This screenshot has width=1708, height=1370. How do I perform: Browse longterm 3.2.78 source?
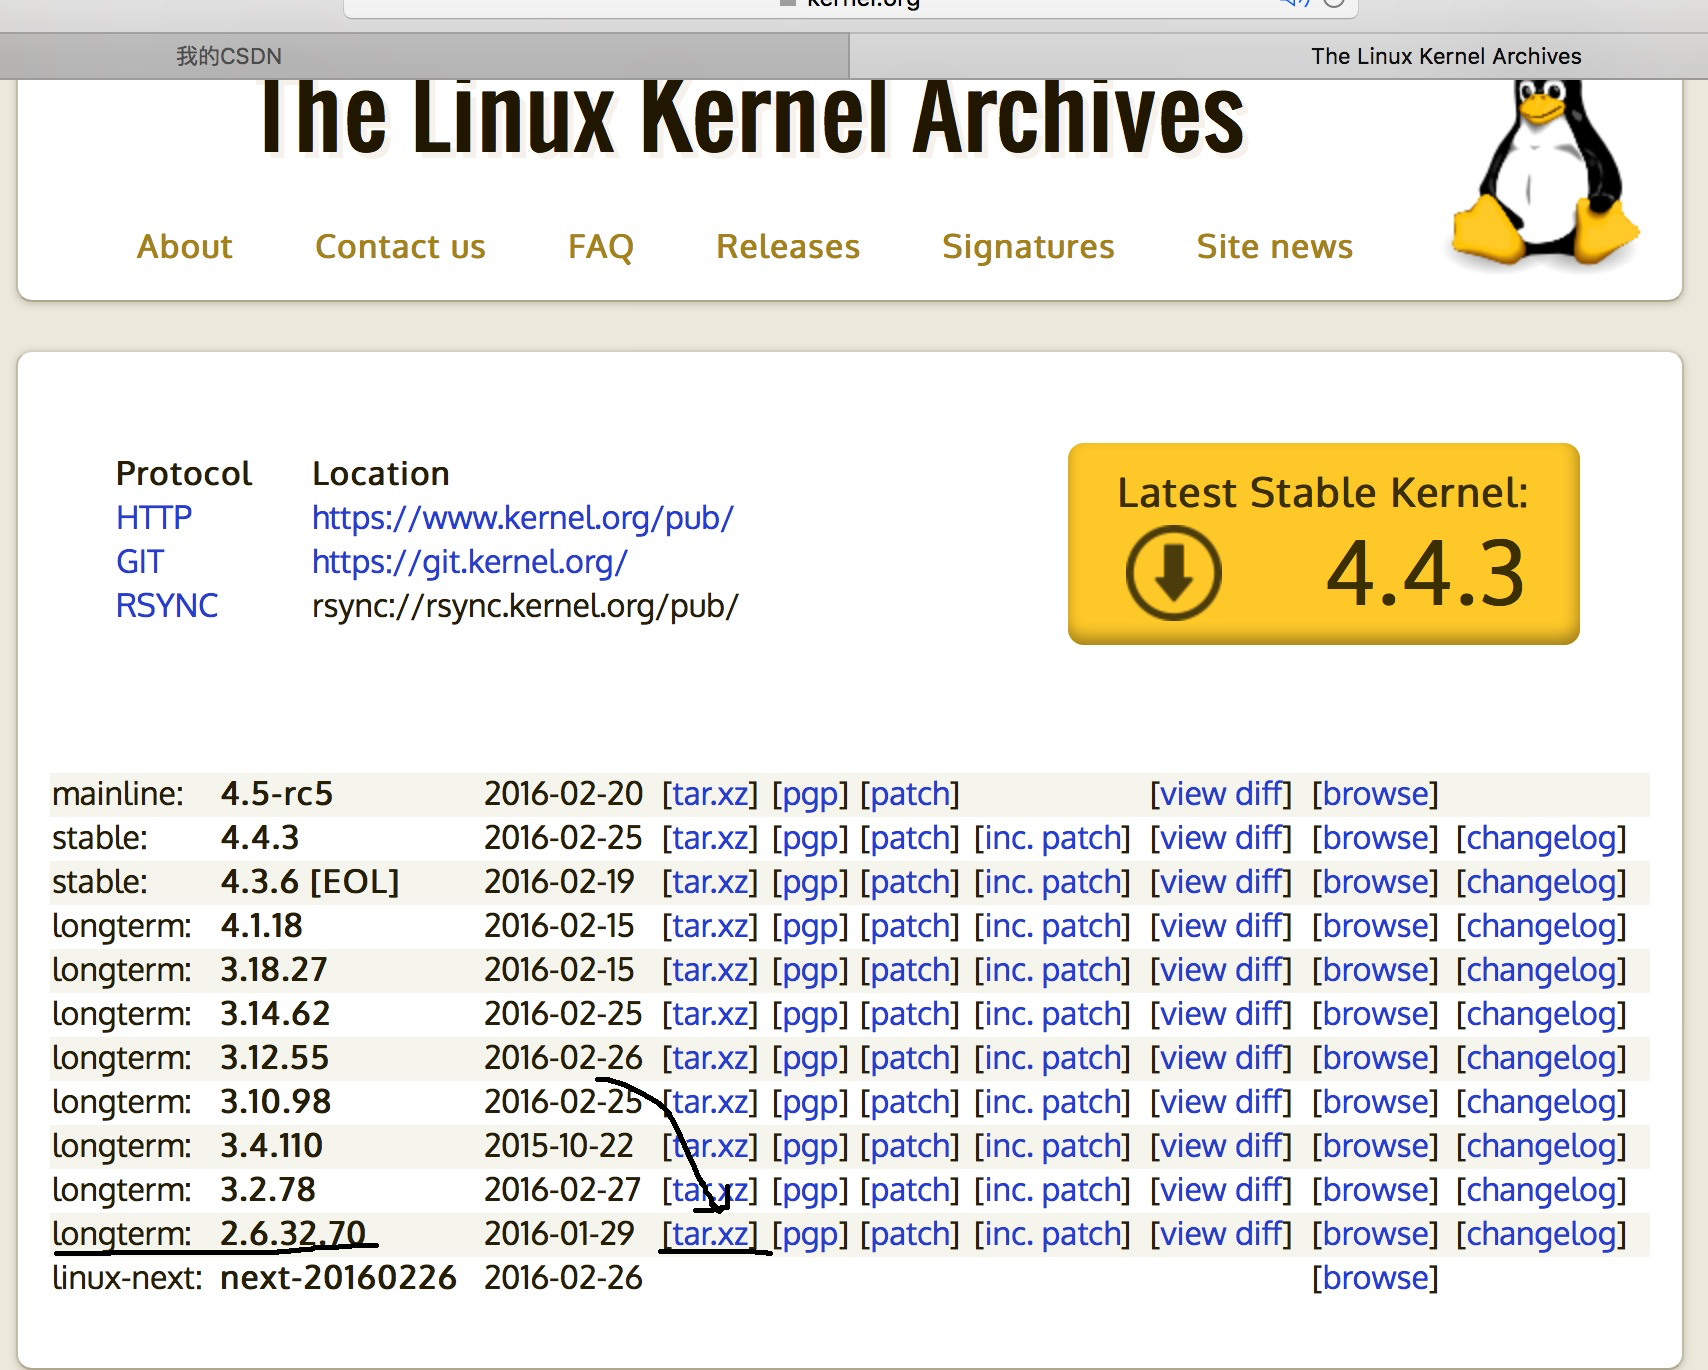click(x=1375, y=1190)
